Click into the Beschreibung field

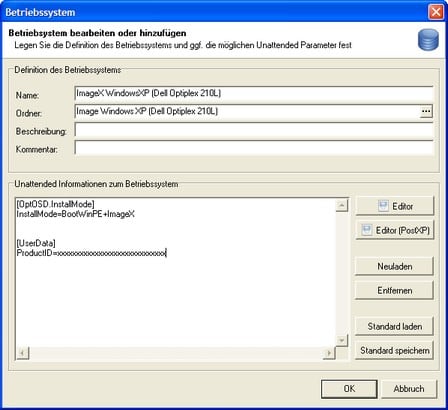pyautogui.click(x=254, y=130)
